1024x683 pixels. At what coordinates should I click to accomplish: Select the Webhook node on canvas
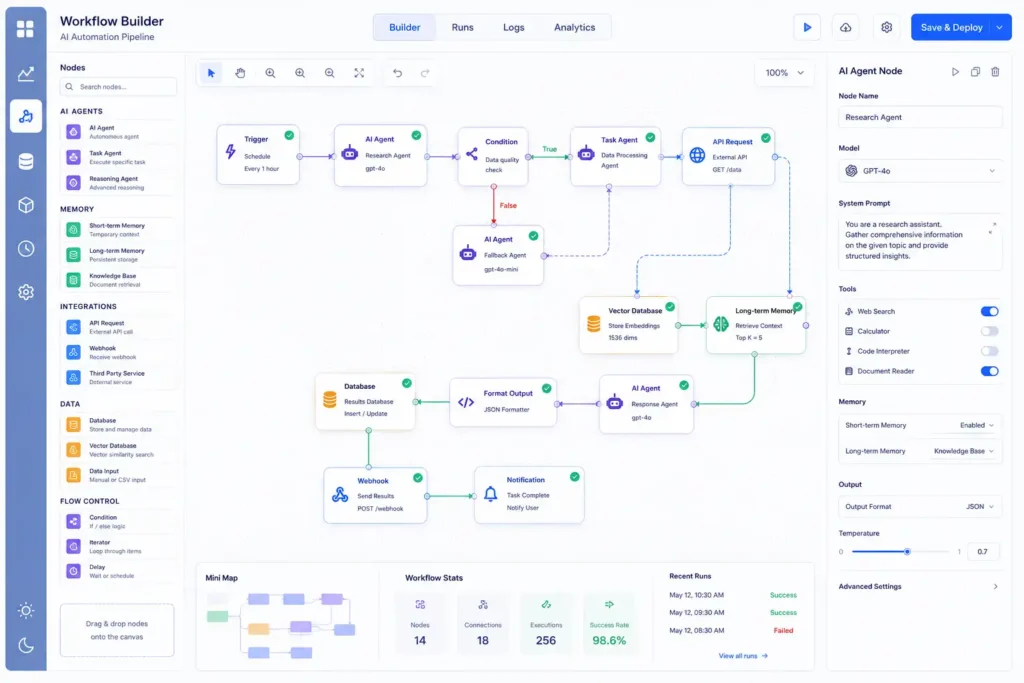pos(376,495)
